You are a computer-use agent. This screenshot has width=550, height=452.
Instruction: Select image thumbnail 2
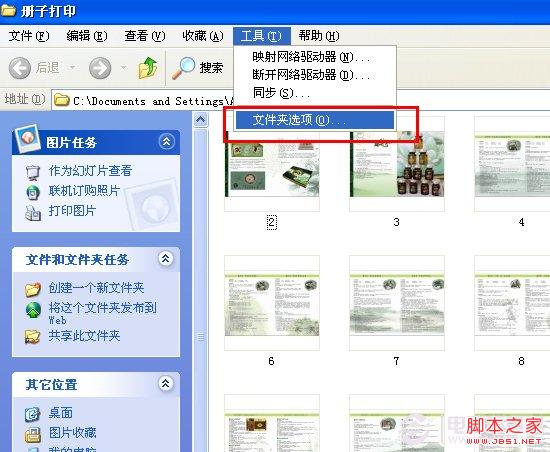pos(272,164)
